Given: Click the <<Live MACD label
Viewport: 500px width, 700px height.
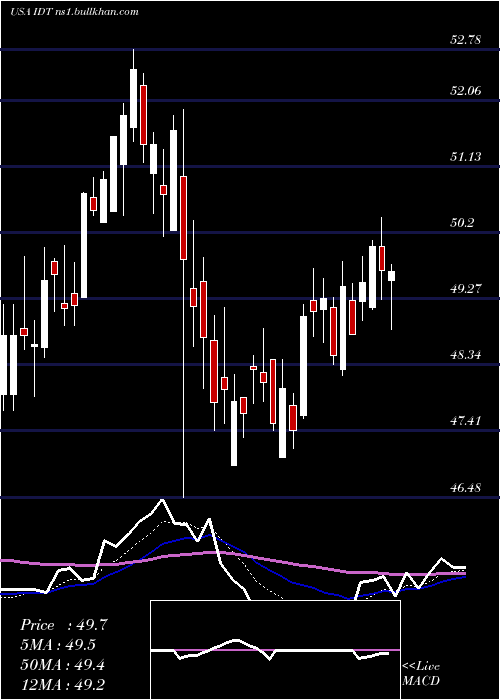Looking at the screenshot, I should (x=421, y=673).
